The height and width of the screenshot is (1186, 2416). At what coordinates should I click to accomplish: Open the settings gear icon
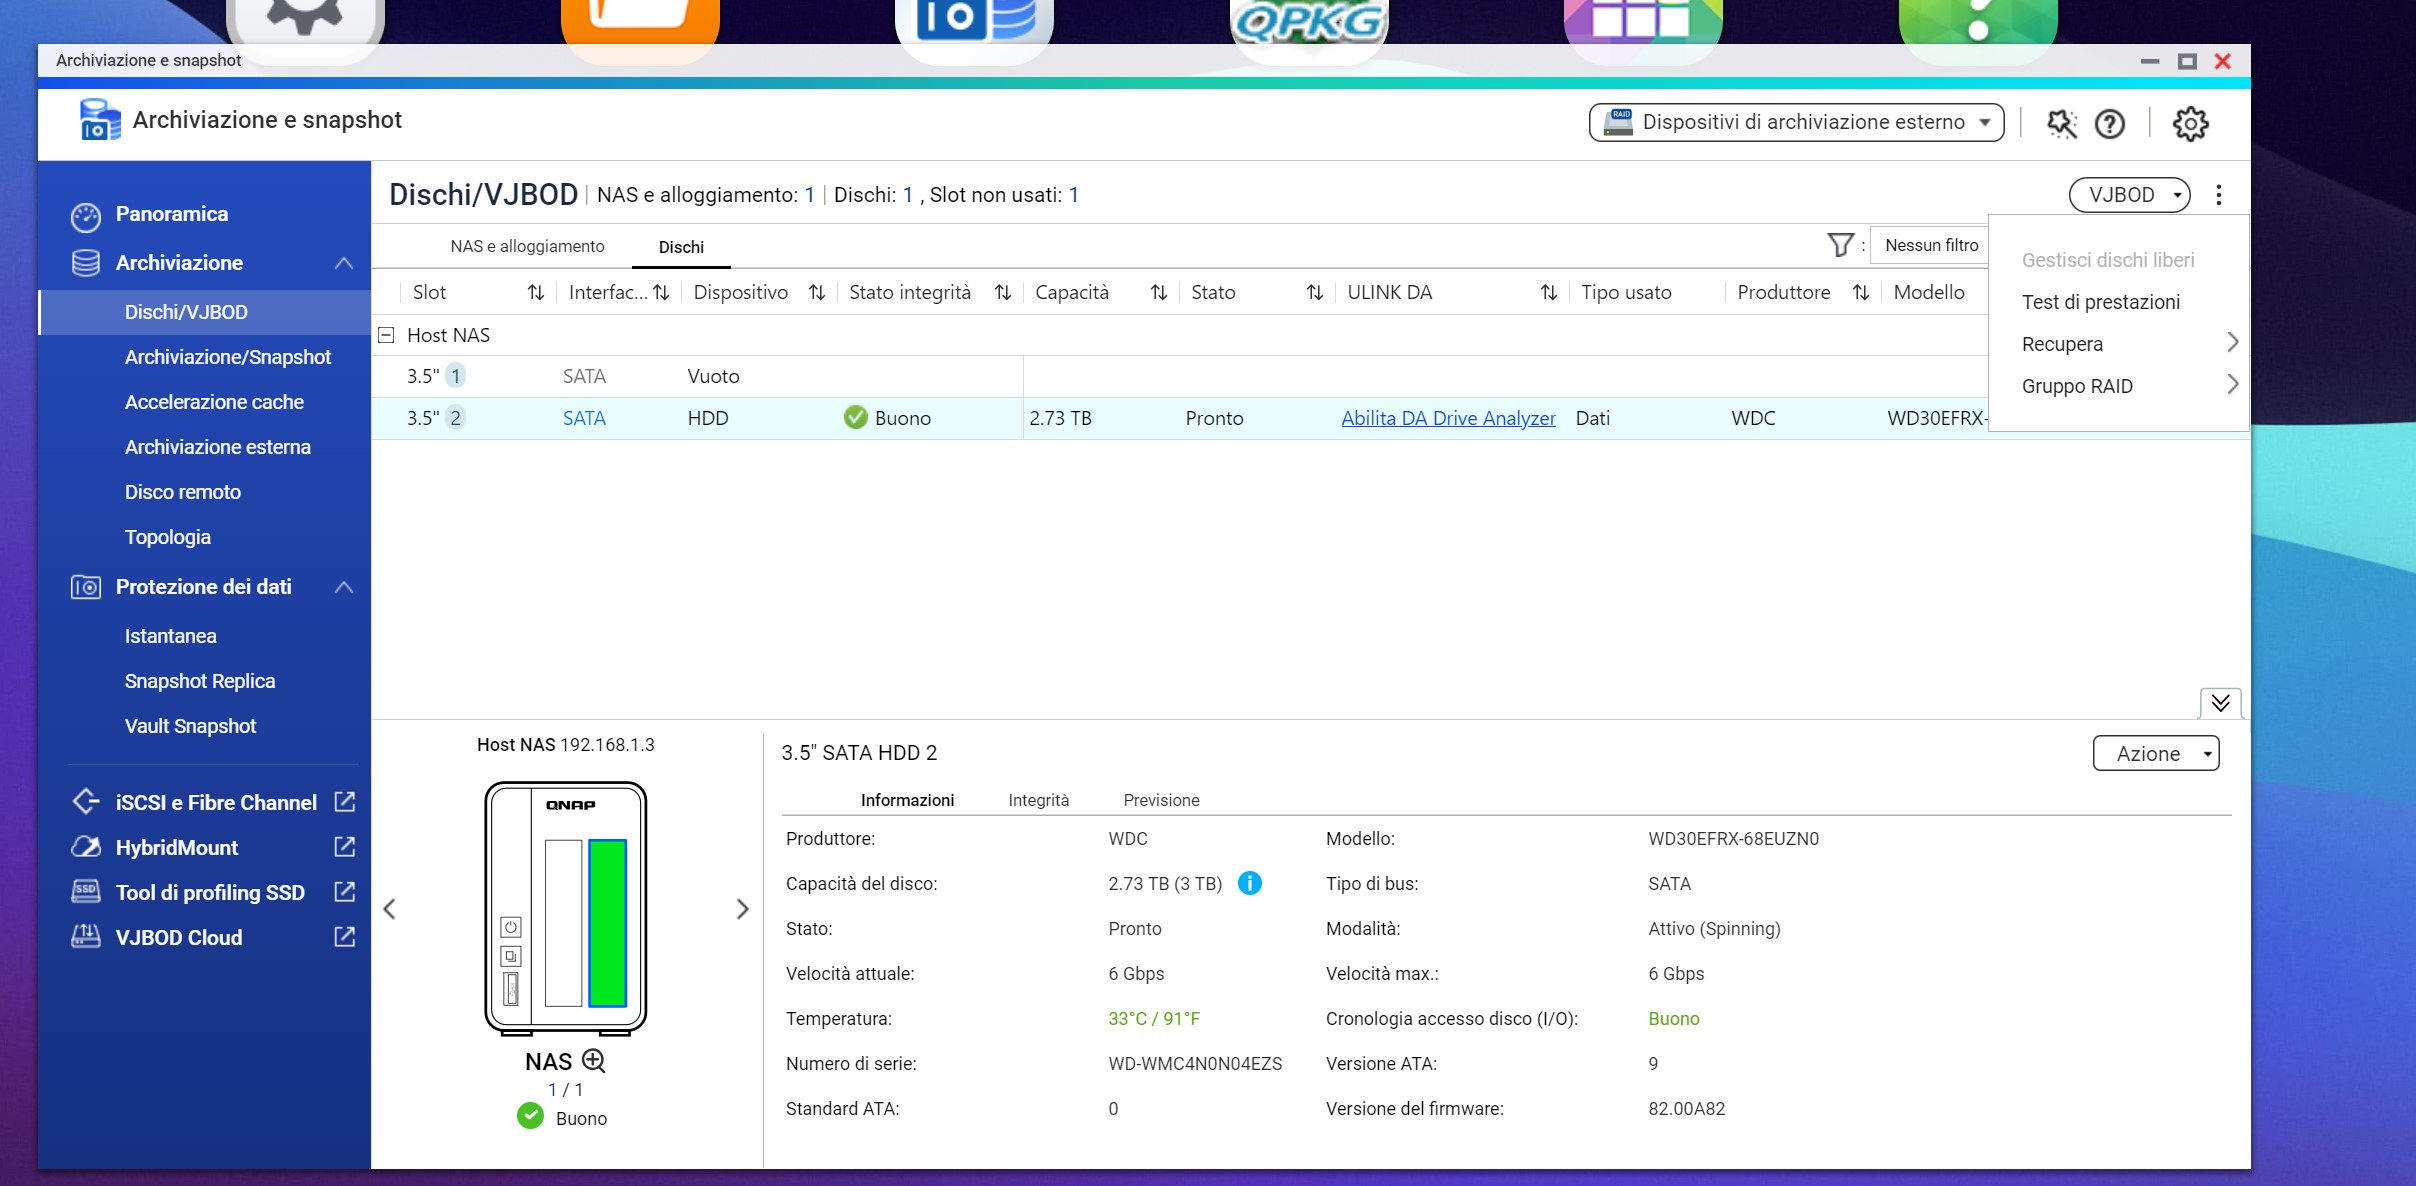point(2190,124)
